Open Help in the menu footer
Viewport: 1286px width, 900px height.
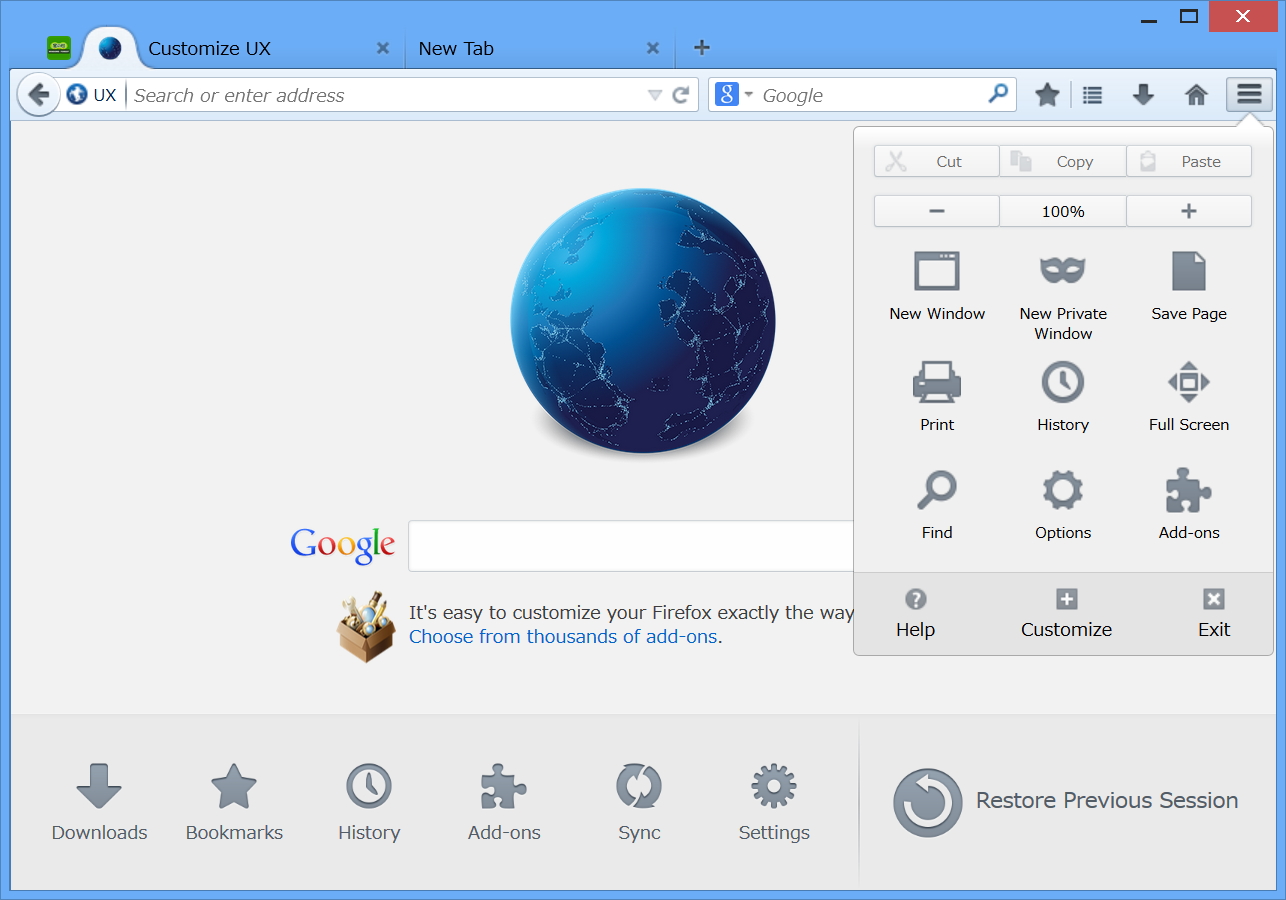[x=915, y=614]
